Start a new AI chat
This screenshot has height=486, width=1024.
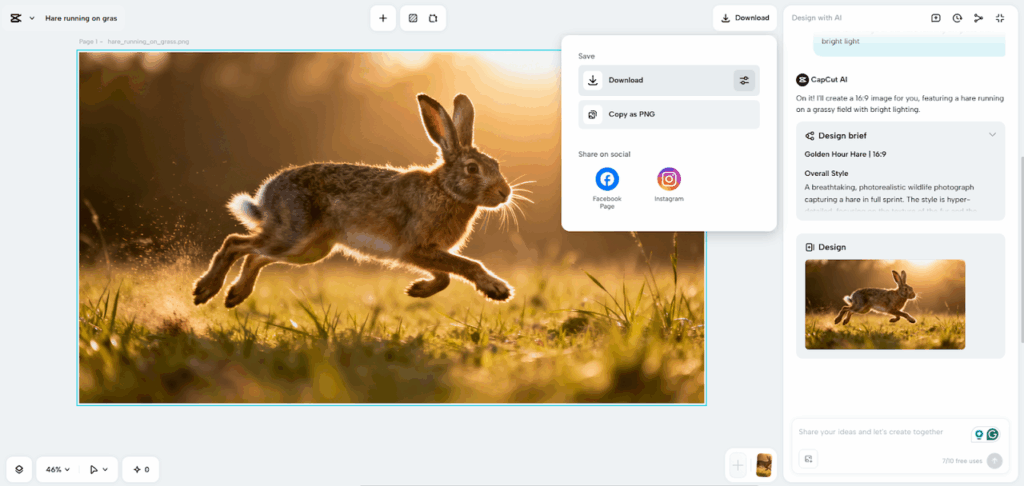[936, 18]
